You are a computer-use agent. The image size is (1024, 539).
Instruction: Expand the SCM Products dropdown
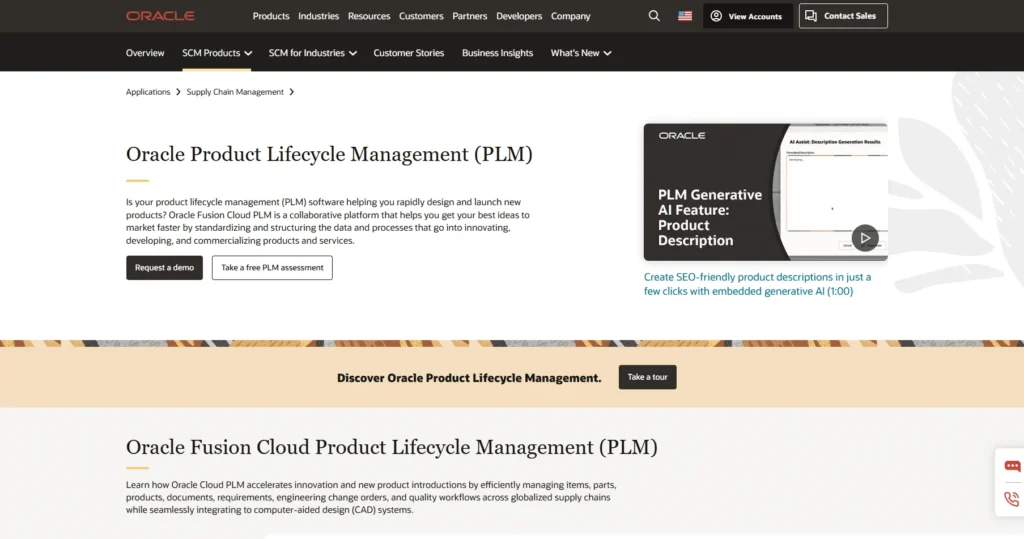click(x=217, y=53)
